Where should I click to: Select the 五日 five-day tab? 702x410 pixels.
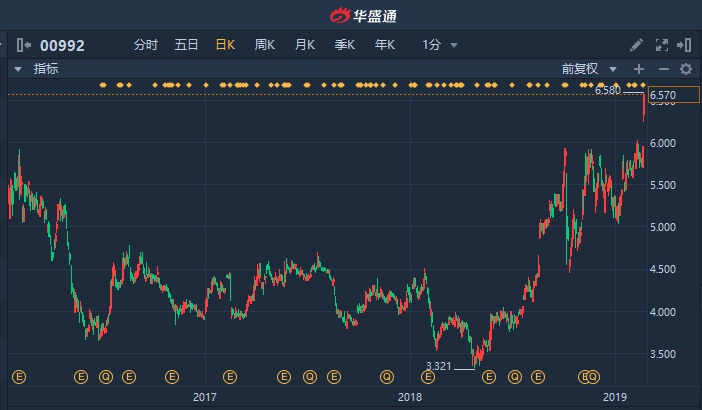(x=186, y=45)
